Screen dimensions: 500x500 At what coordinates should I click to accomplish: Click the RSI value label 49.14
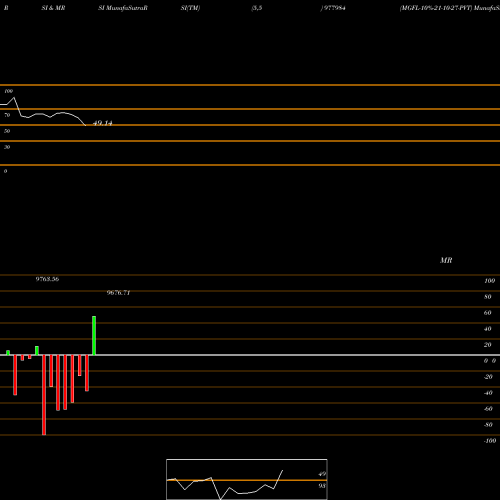click(x=103, y=123)
